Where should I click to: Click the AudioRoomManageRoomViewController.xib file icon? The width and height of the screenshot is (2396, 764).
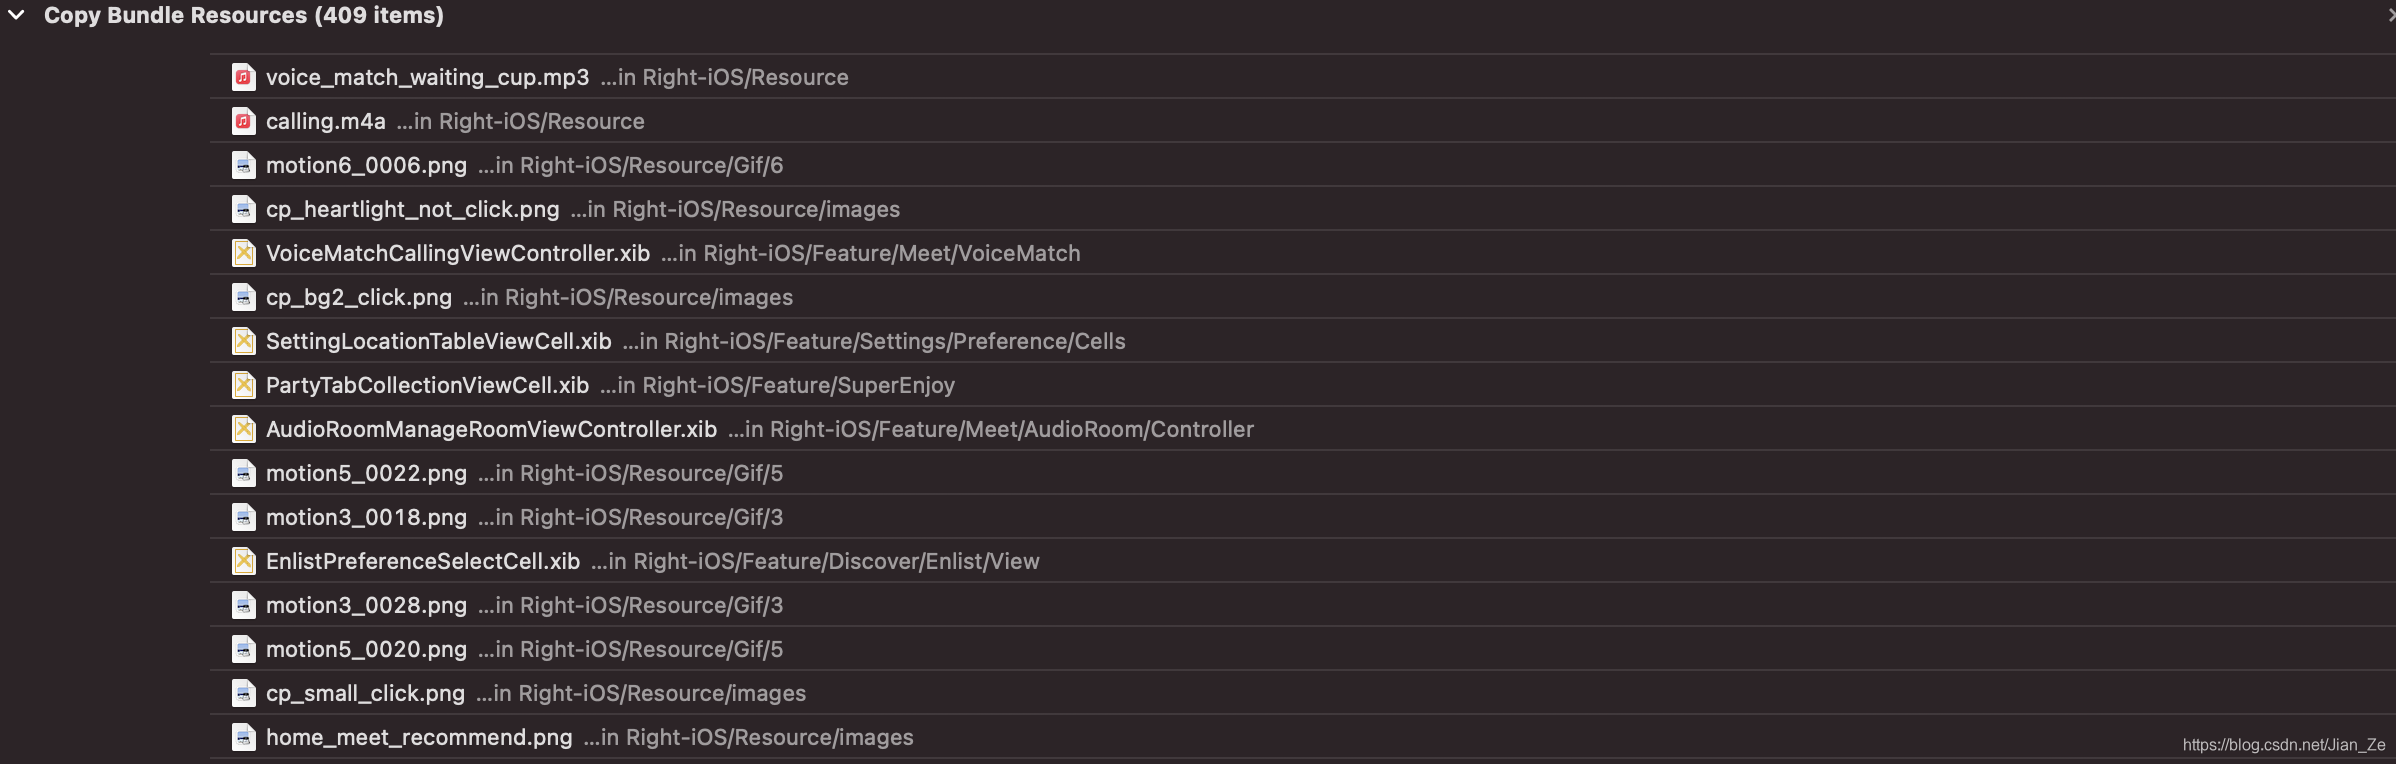(x=244, y=429)
